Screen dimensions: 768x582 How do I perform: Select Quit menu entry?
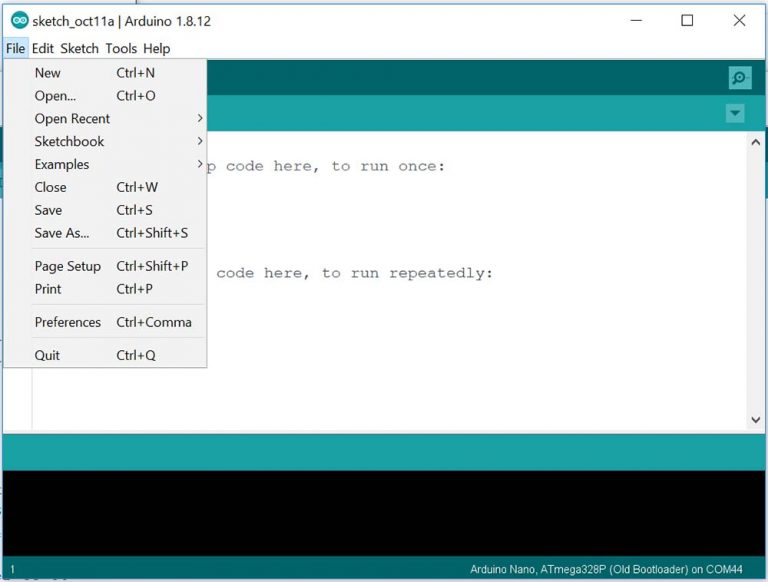click(105, 355)
